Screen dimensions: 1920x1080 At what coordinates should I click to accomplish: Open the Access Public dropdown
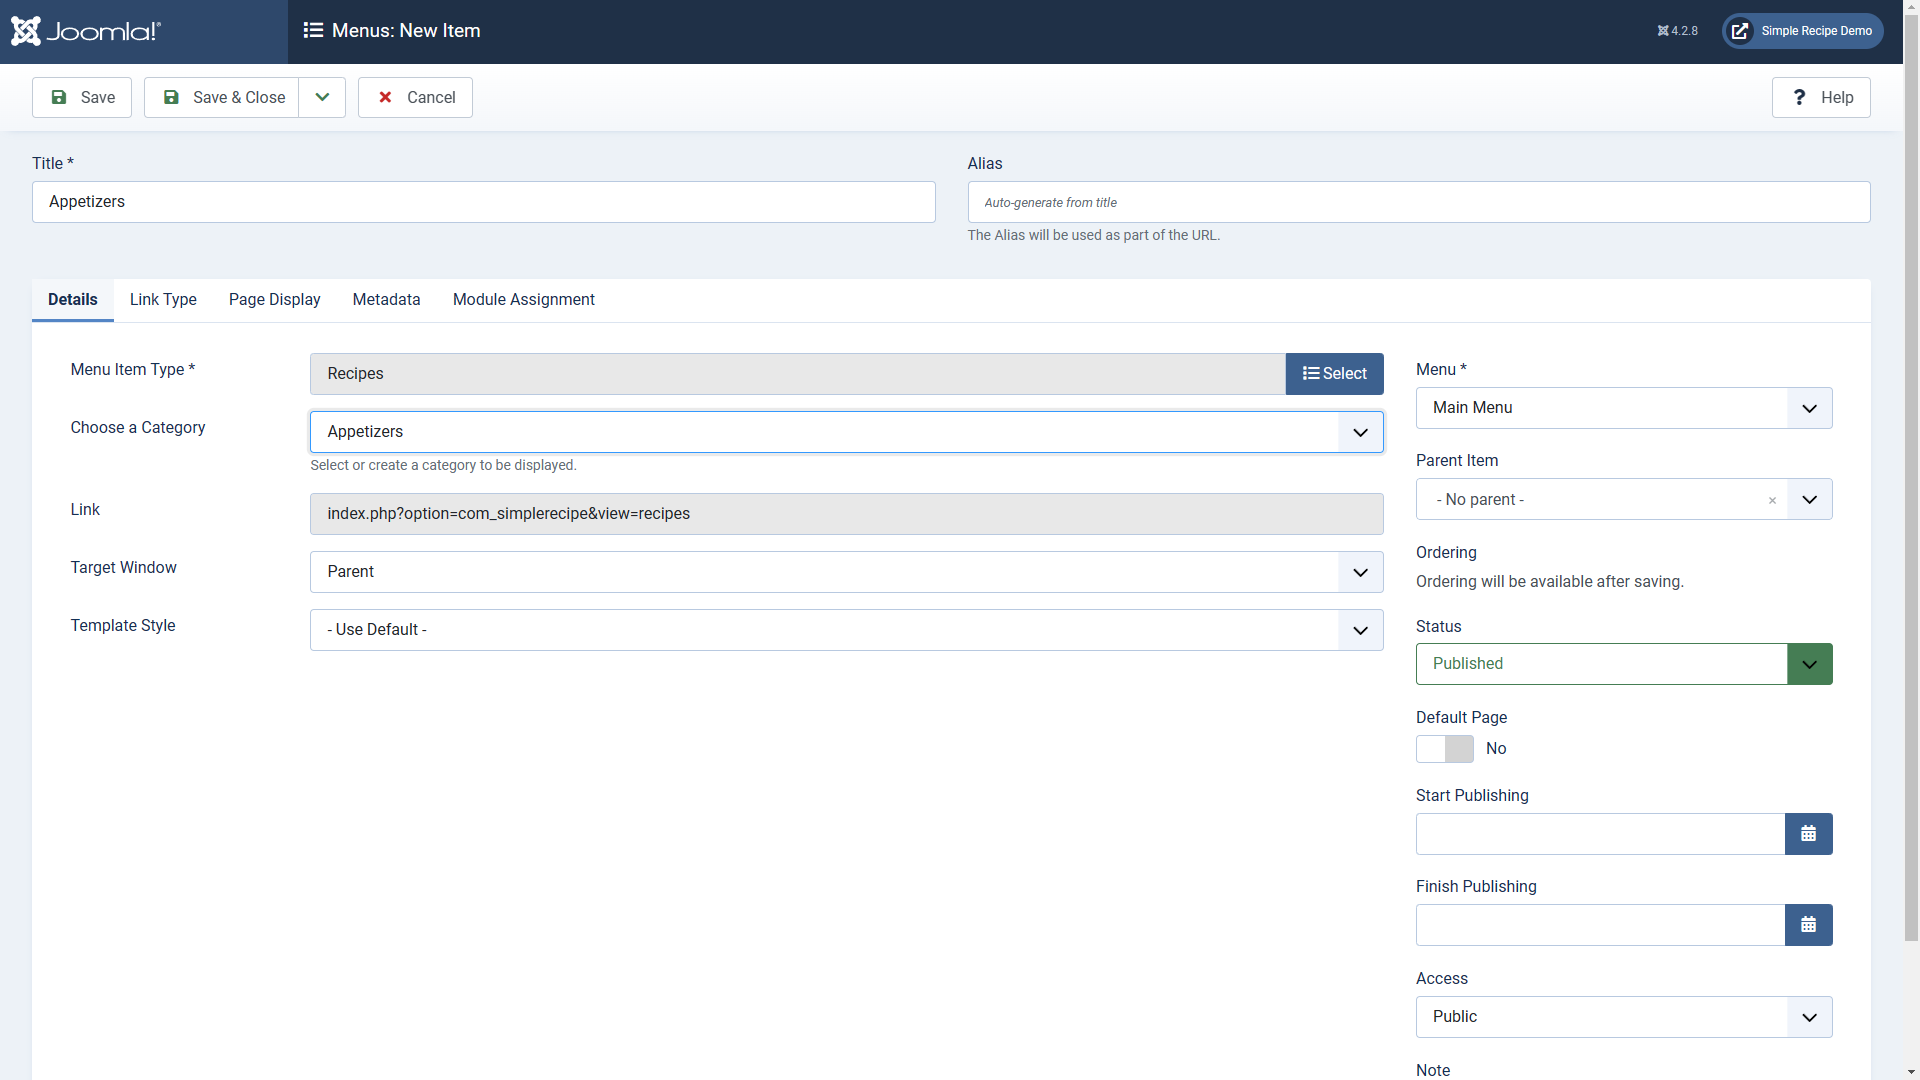(x=1623, y=1017)
